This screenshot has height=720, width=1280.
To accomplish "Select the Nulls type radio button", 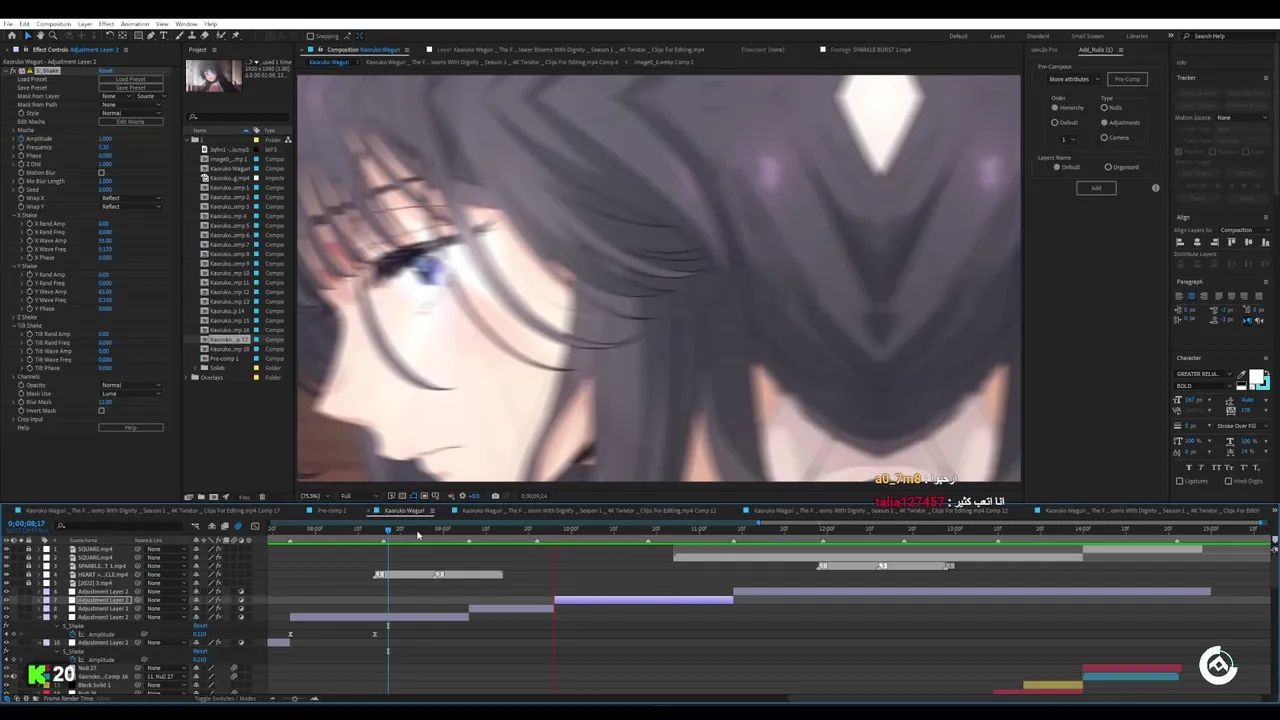I will (1104, 107).
